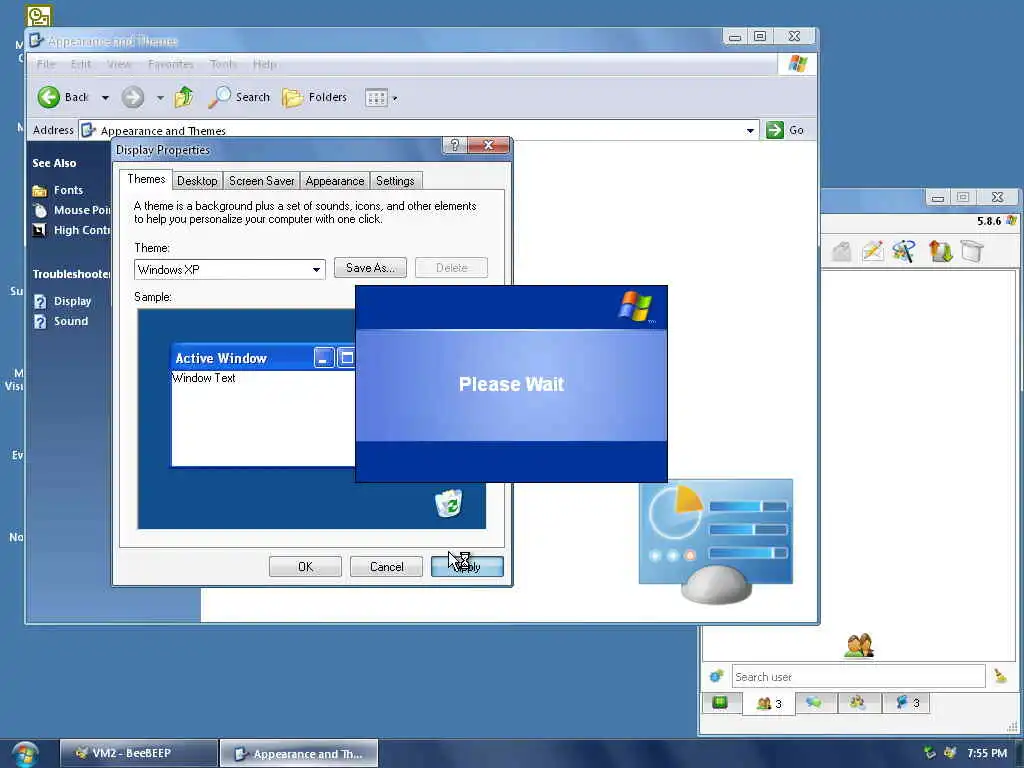Open the Help menu

tap(264, 64)
